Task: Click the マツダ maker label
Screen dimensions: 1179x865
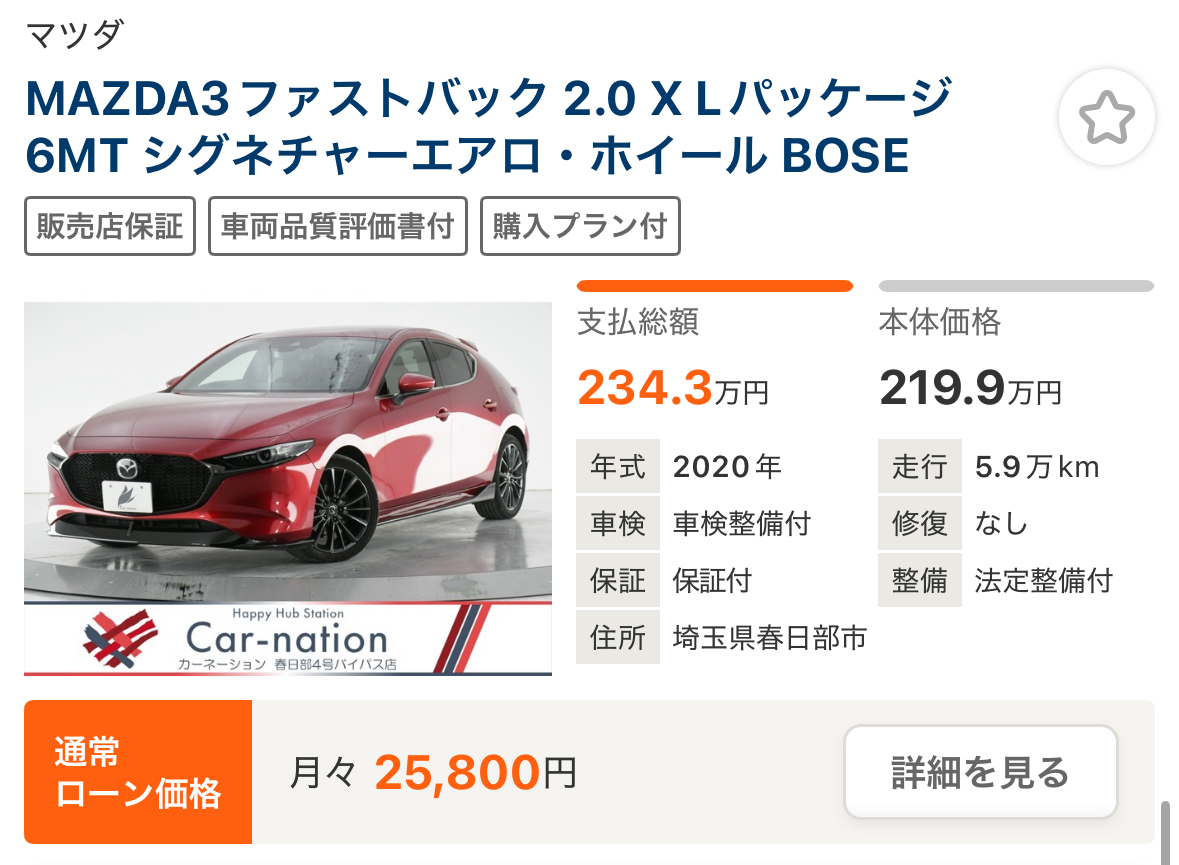Action: coord(74,35)
